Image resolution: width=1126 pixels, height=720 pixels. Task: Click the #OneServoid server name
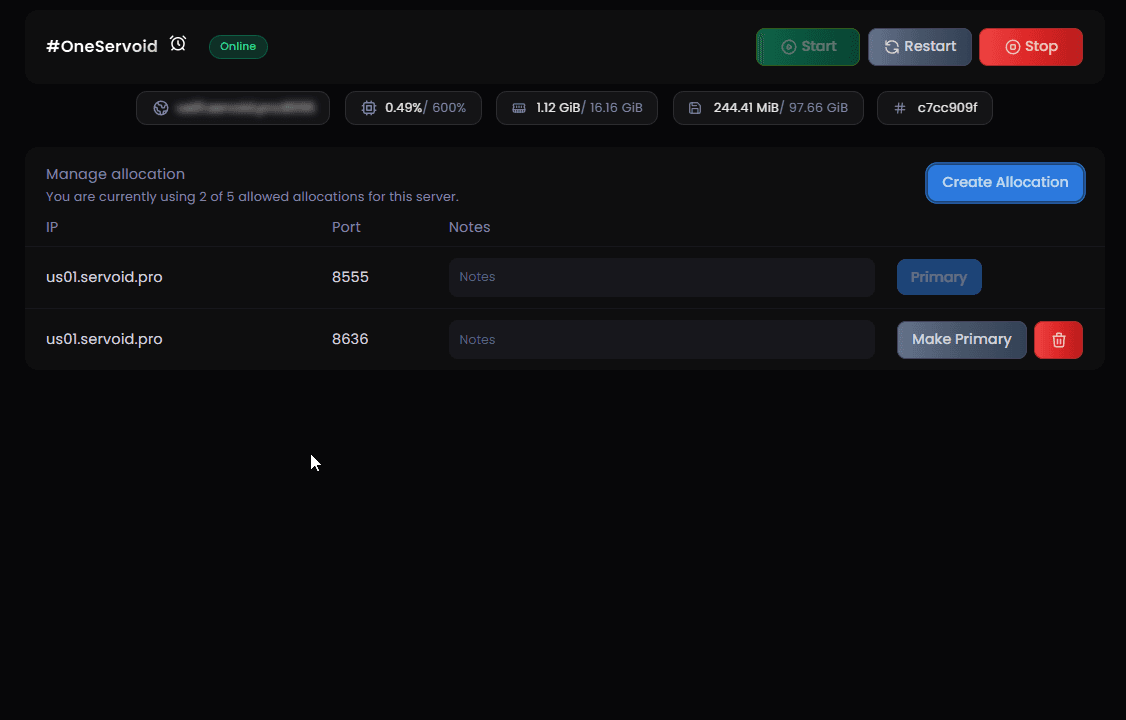tap(102, 47)
